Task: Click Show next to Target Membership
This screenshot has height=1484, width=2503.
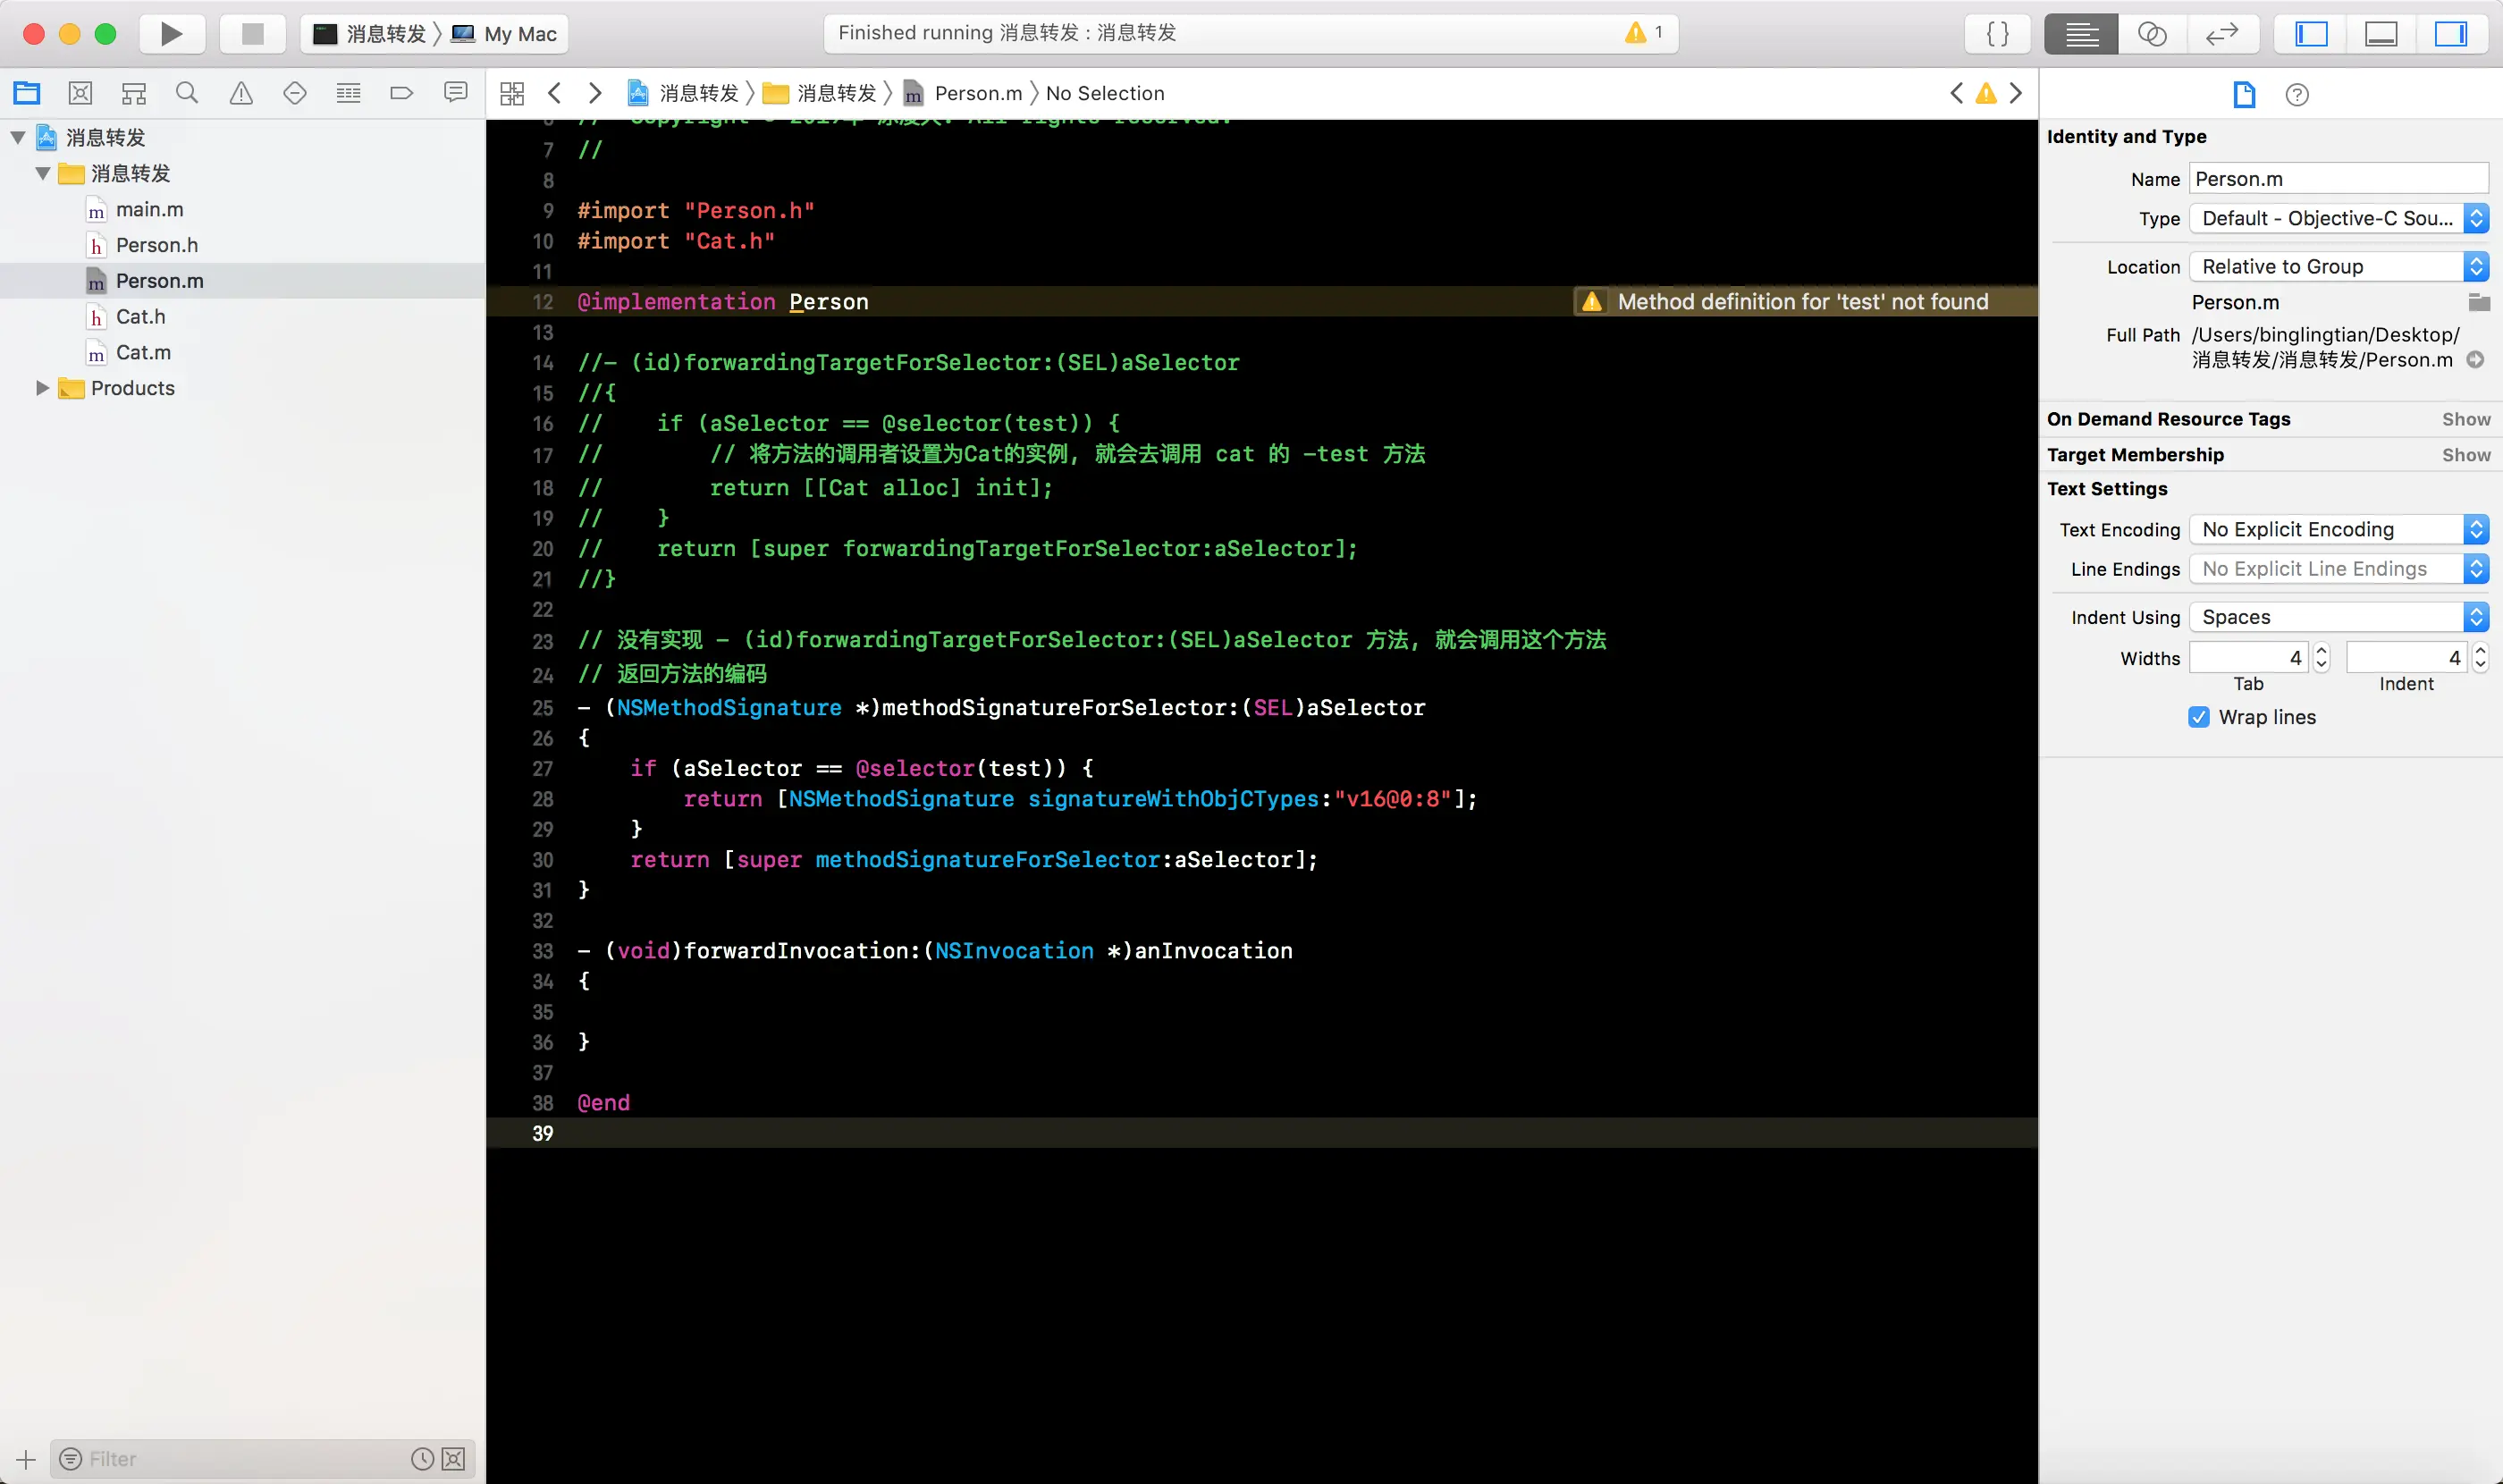Action: [2465, 455]
